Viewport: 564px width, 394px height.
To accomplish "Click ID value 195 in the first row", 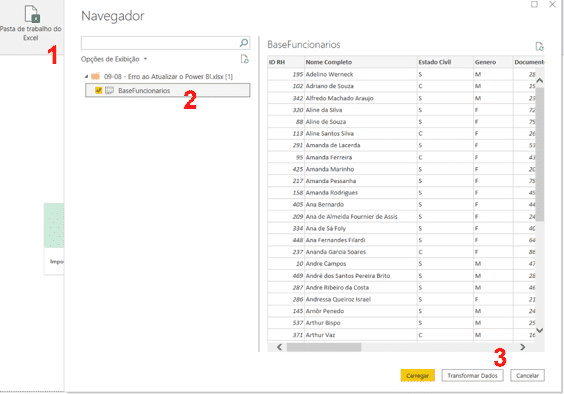I will 298,74.
